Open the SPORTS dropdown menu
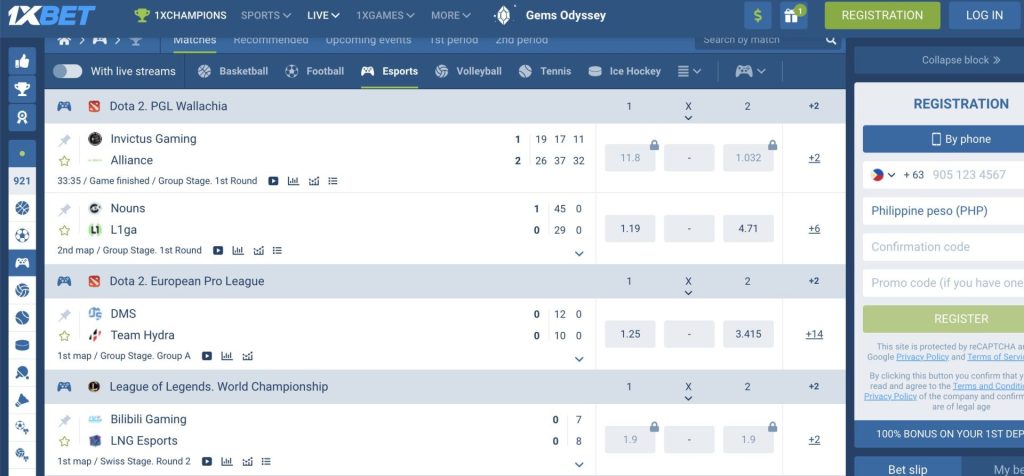This screenshot has width=1024, height=476. (x=265, y=15)
